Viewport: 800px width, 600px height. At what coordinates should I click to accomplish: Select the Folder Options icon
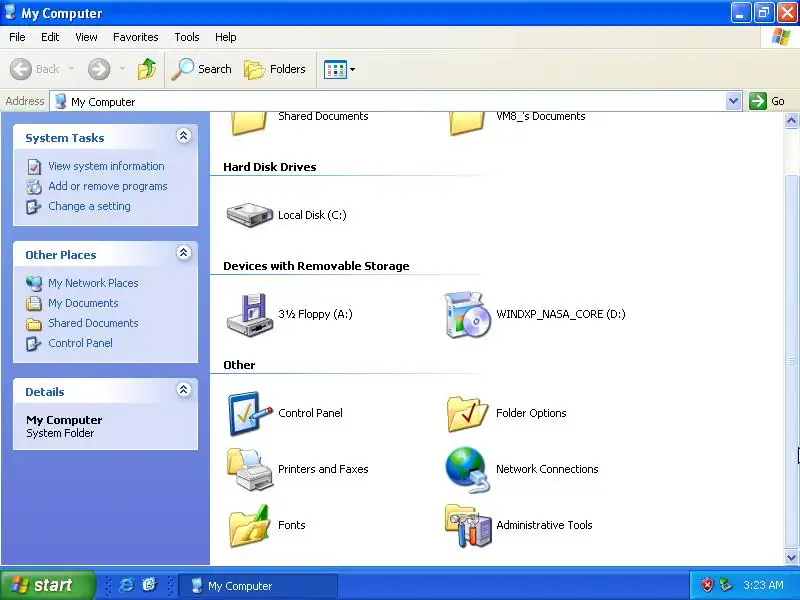click(467, 414)
